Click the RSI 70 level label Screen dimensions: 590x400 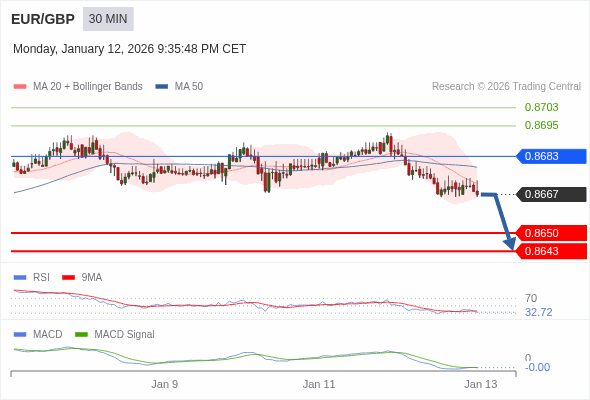pos(531,298)
